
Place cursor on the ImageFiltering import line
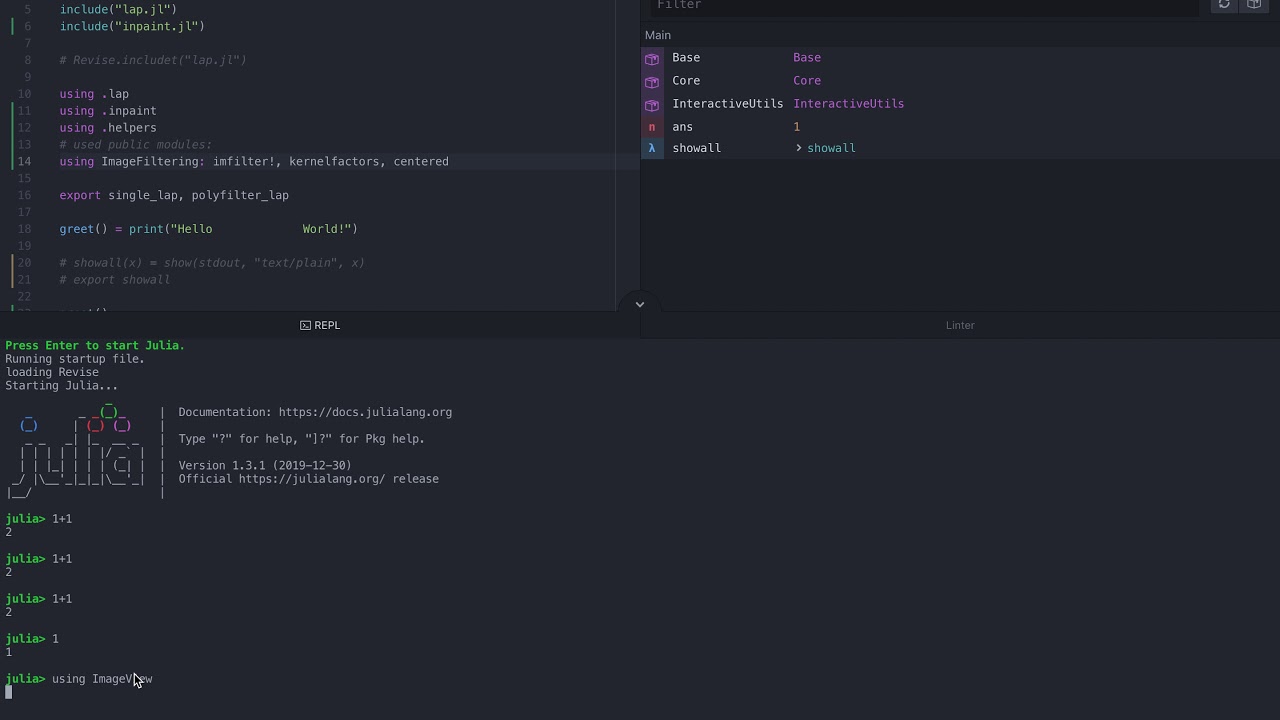coord(300,162)
